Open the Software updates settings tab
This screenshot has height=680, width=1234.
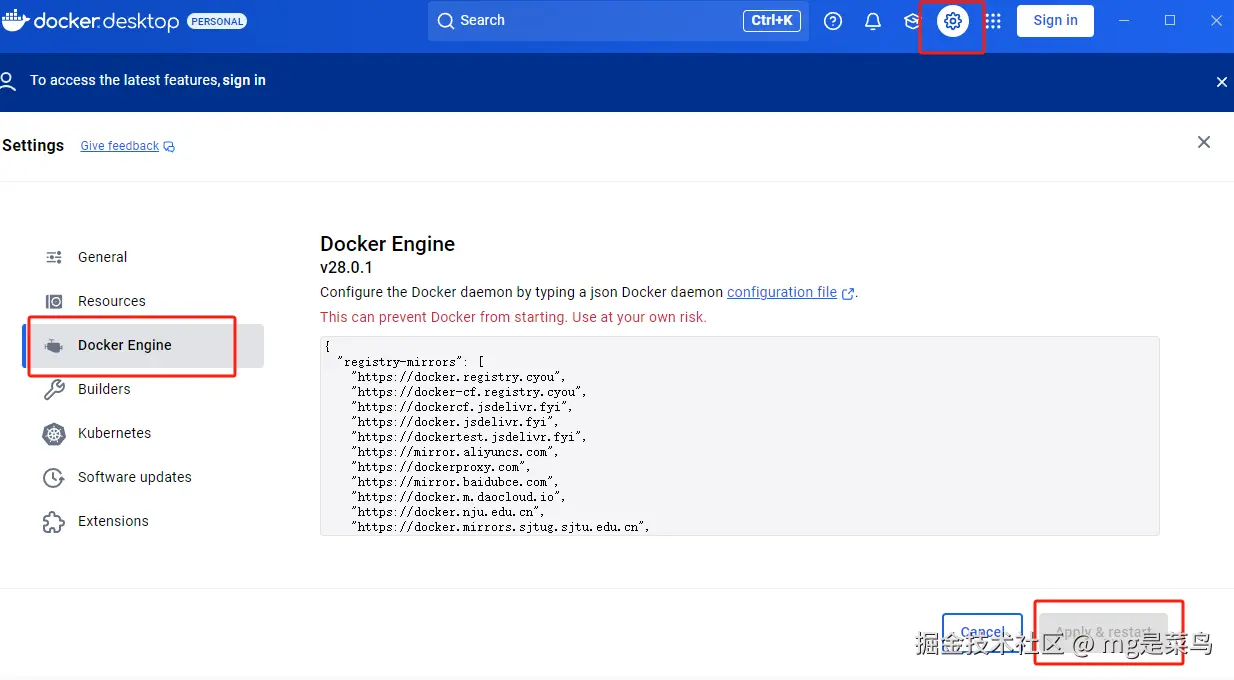pos(143,477)
